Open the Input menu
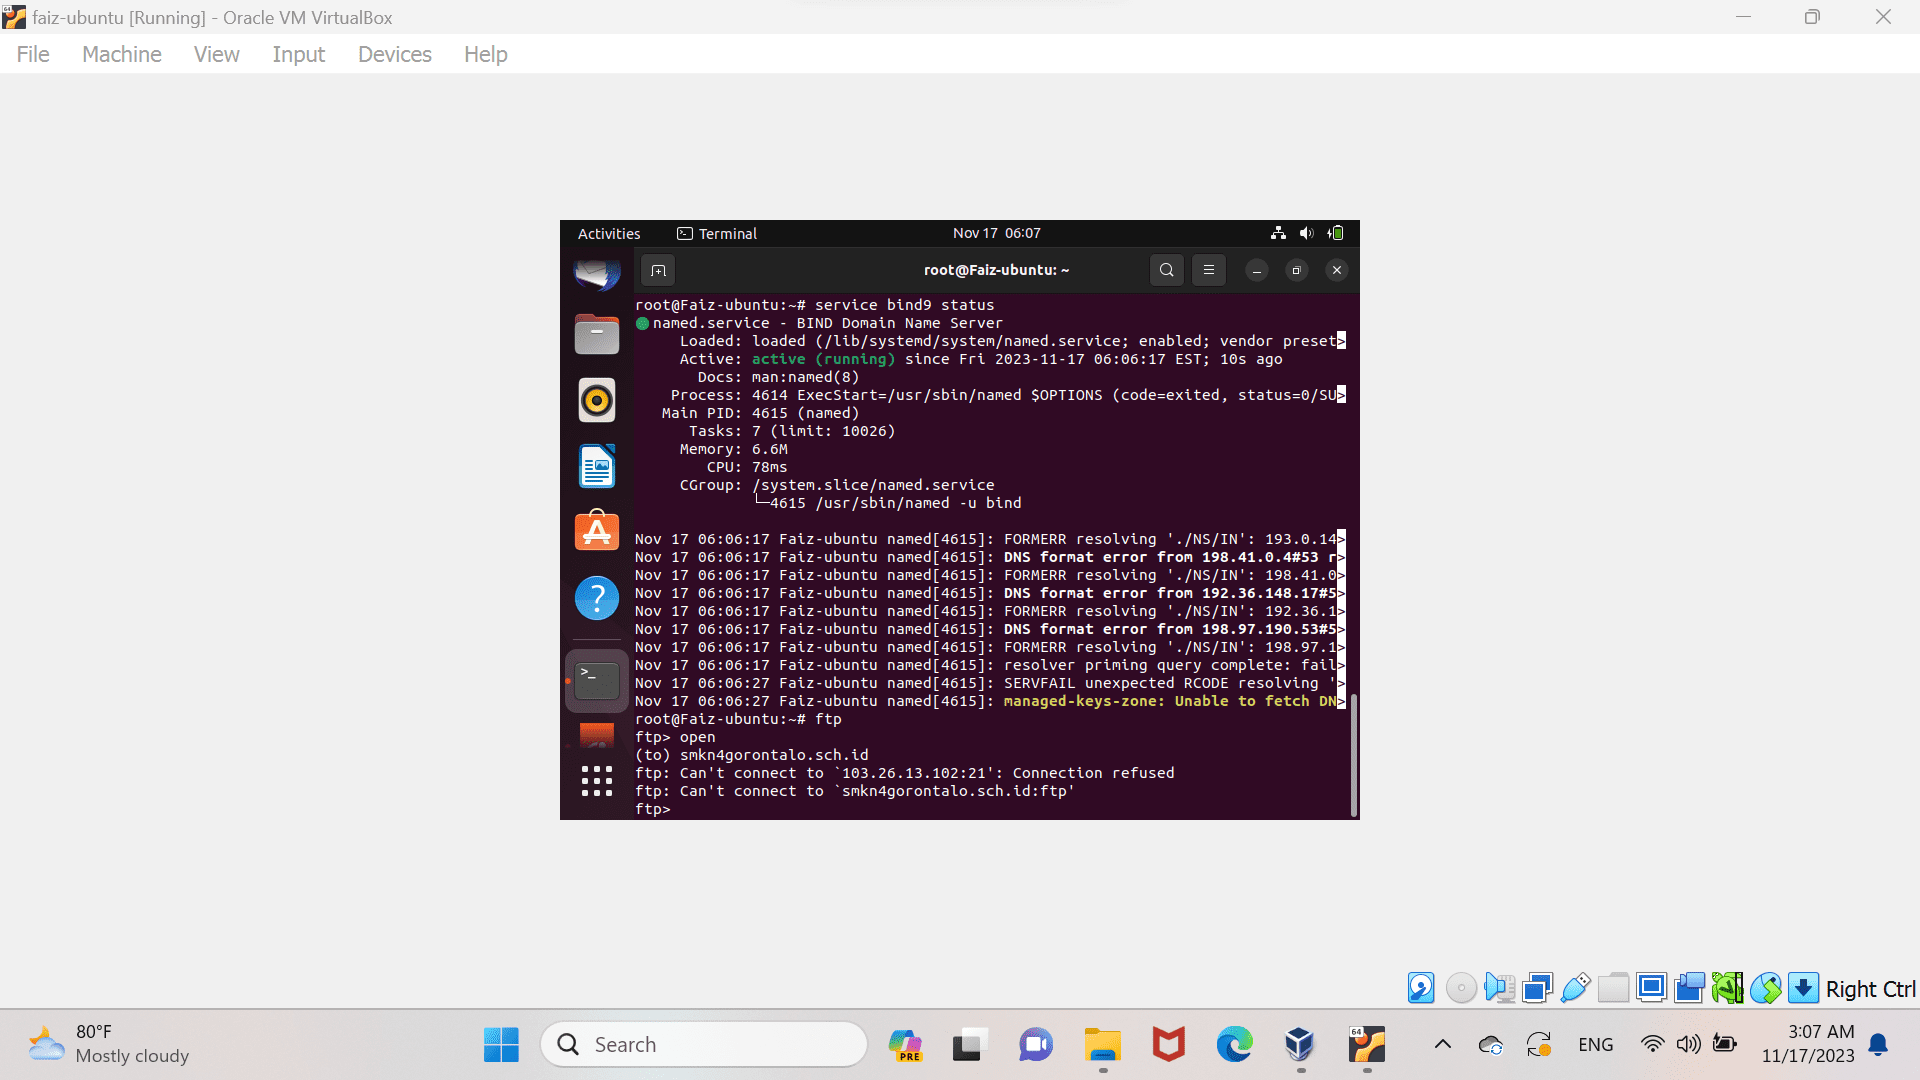This screenshot has width=1920, height=1080. coord(298,54)
